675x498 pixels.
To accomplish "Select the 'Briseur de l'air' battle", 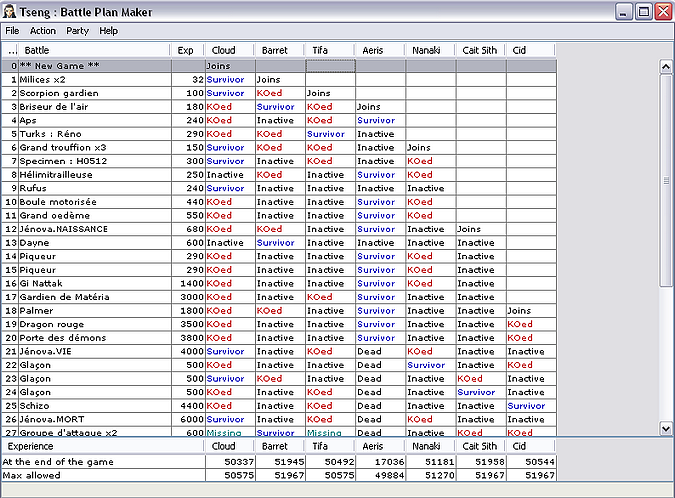I will [x=279, y=107].
